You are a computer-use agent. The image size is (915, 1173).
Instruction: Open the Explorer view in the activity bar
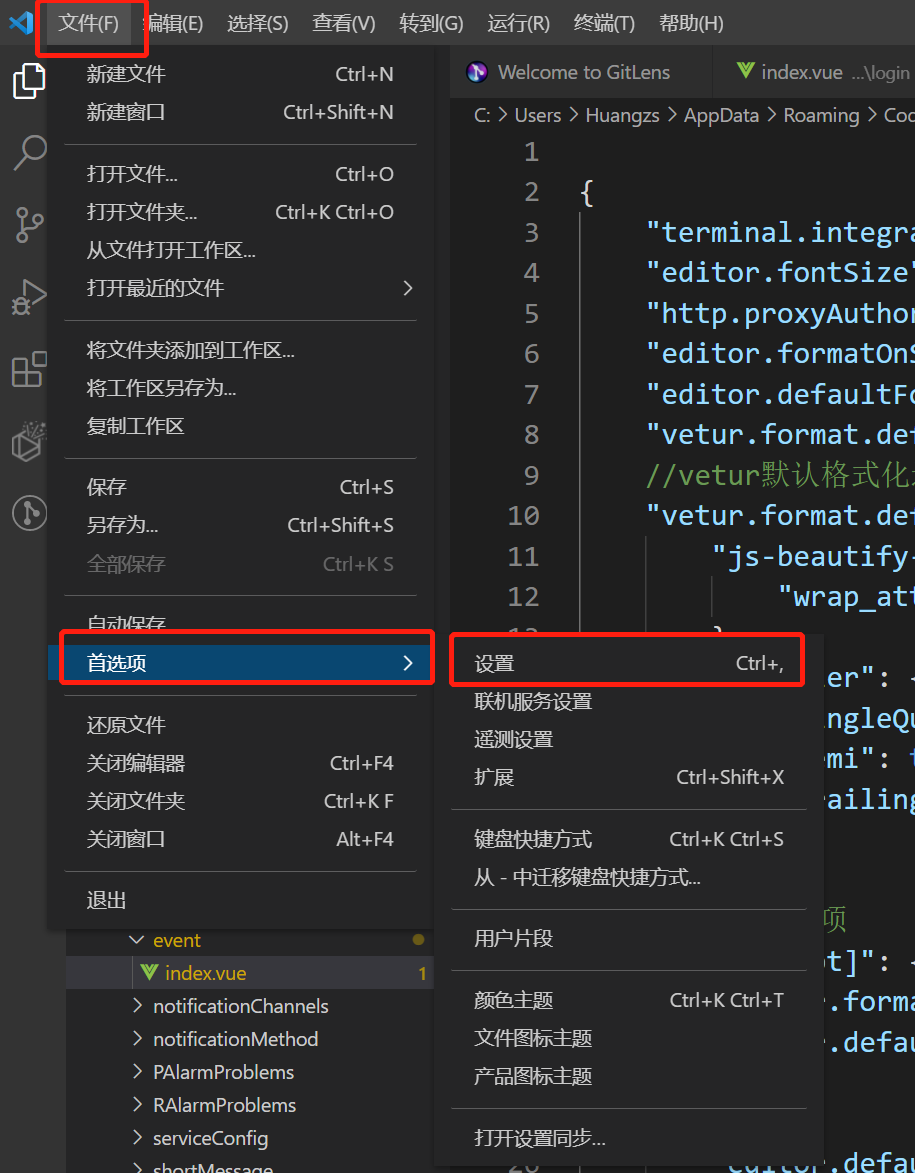29,80
